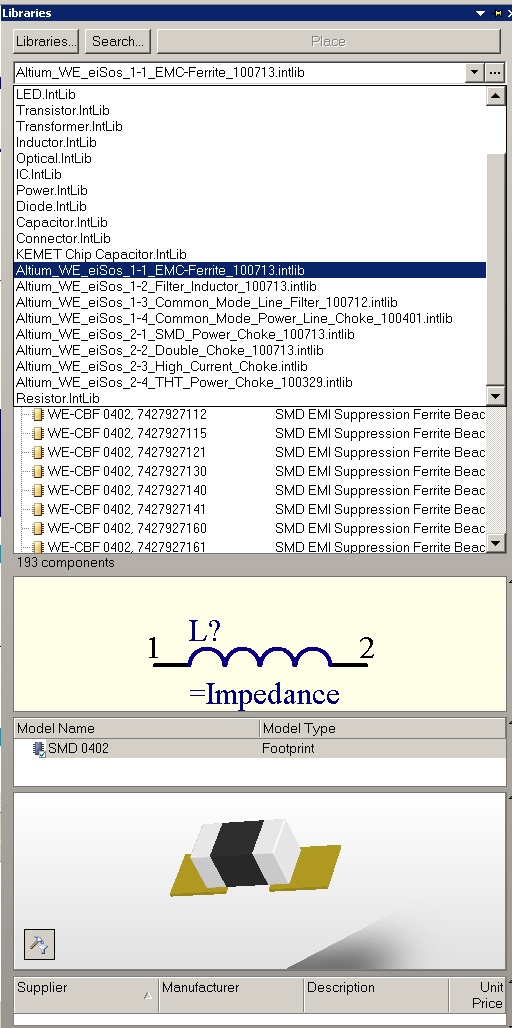The image size is (512, 1028).
Task: Click description of 7427927115 row
Action: click(380, 433)
